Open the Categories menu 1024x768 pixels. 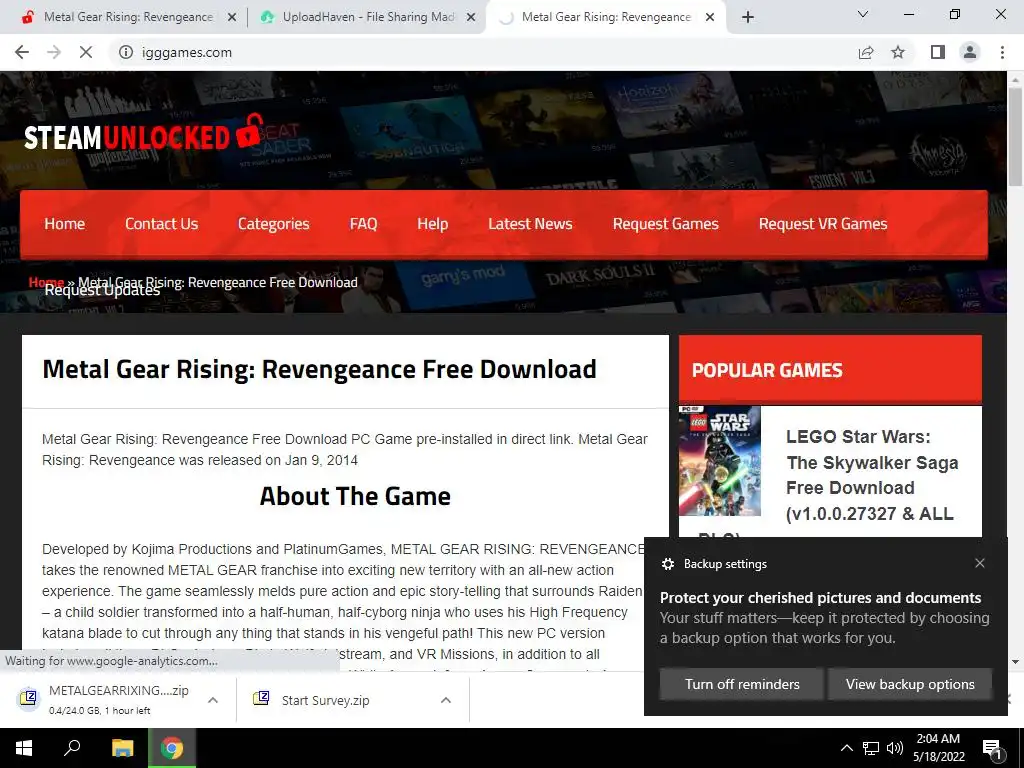point(274,224)
